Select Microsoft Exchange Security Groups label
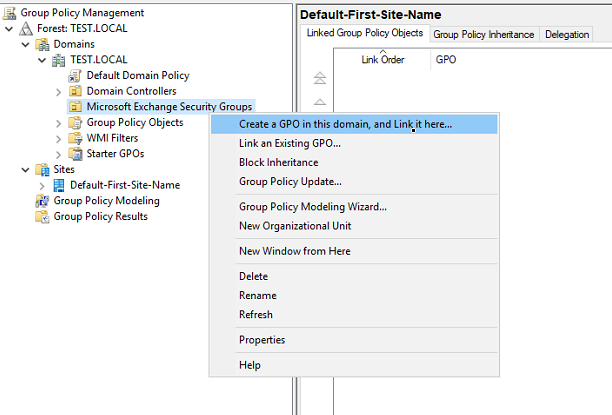Image resolution: width=612 pixels, height=415 pixels. (169, 107)
